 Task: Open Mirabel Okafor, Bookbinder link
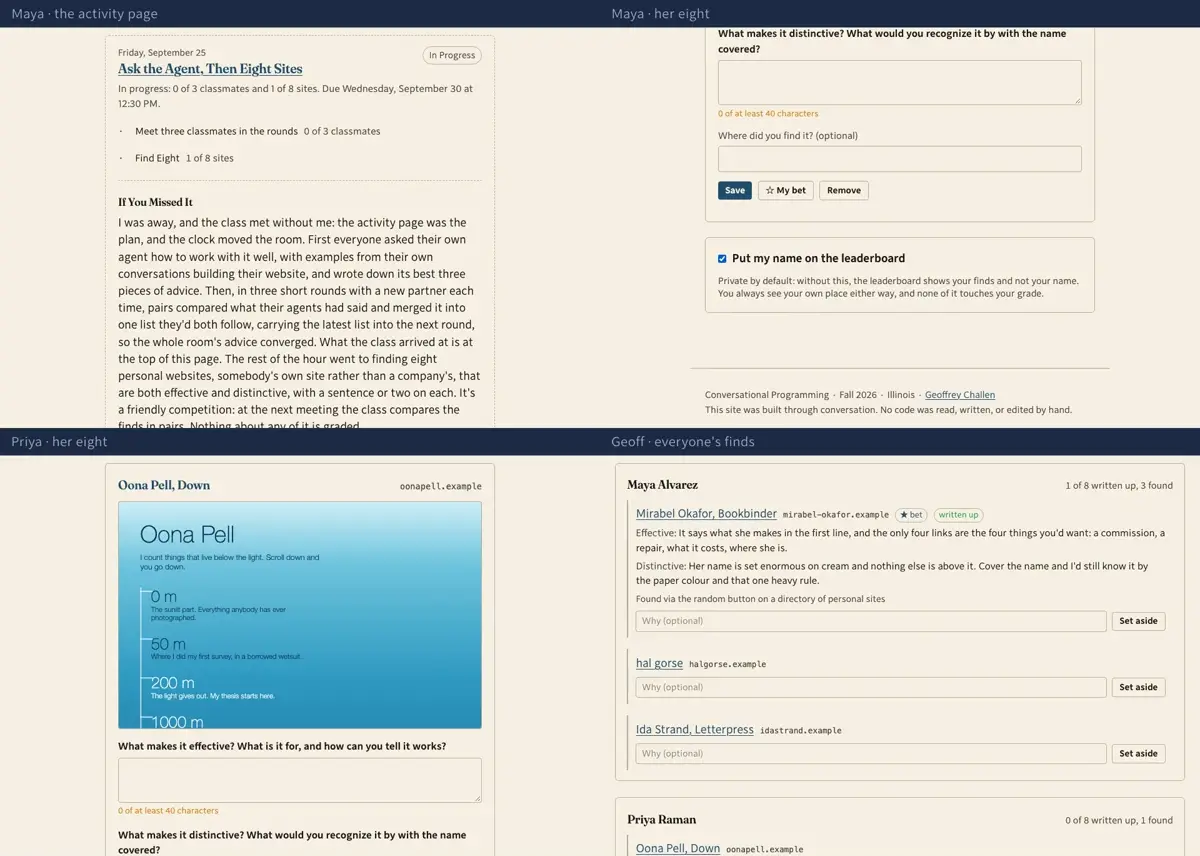[x=706, y=514]
